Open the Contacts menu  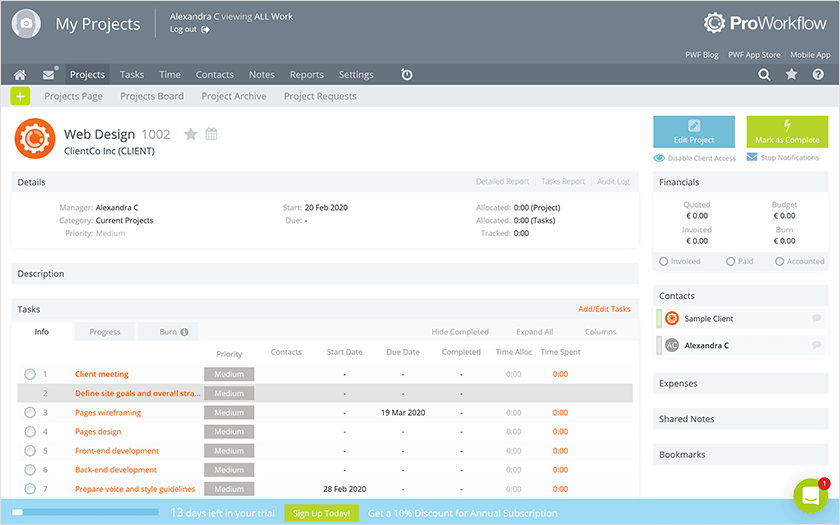[x=214, y=74]
